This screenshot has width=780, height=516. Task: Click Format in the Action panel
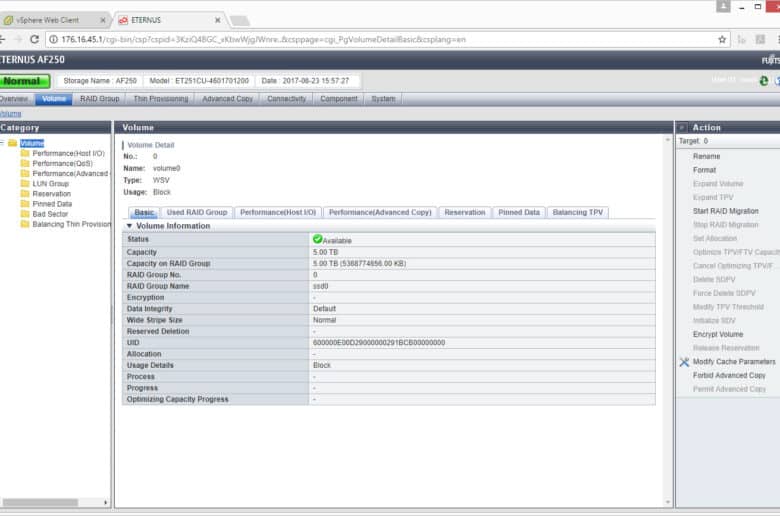704,170
